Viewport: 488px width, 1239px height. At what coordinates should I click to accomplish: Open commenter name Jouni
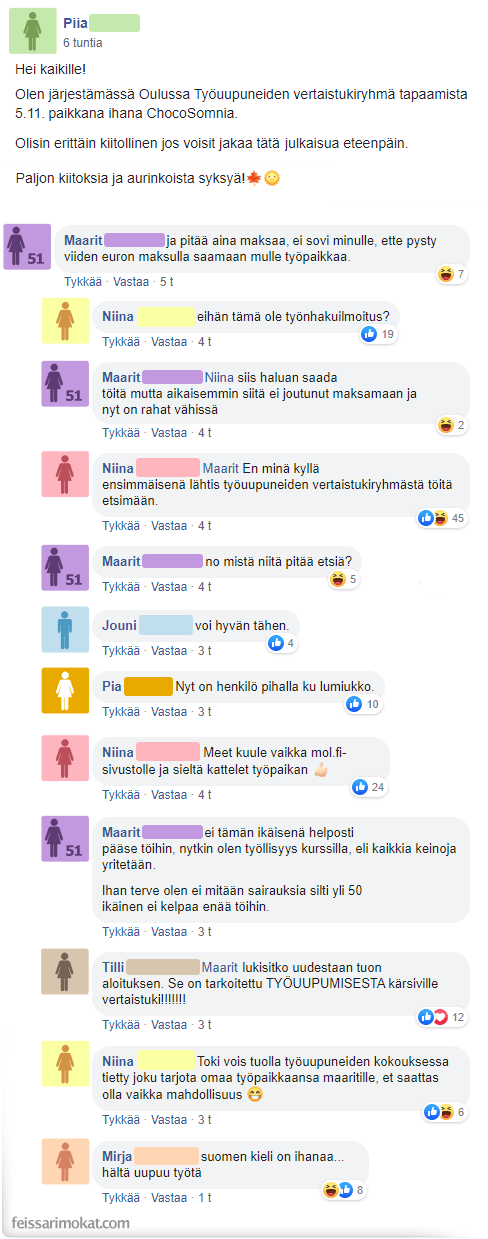(119, 626)
